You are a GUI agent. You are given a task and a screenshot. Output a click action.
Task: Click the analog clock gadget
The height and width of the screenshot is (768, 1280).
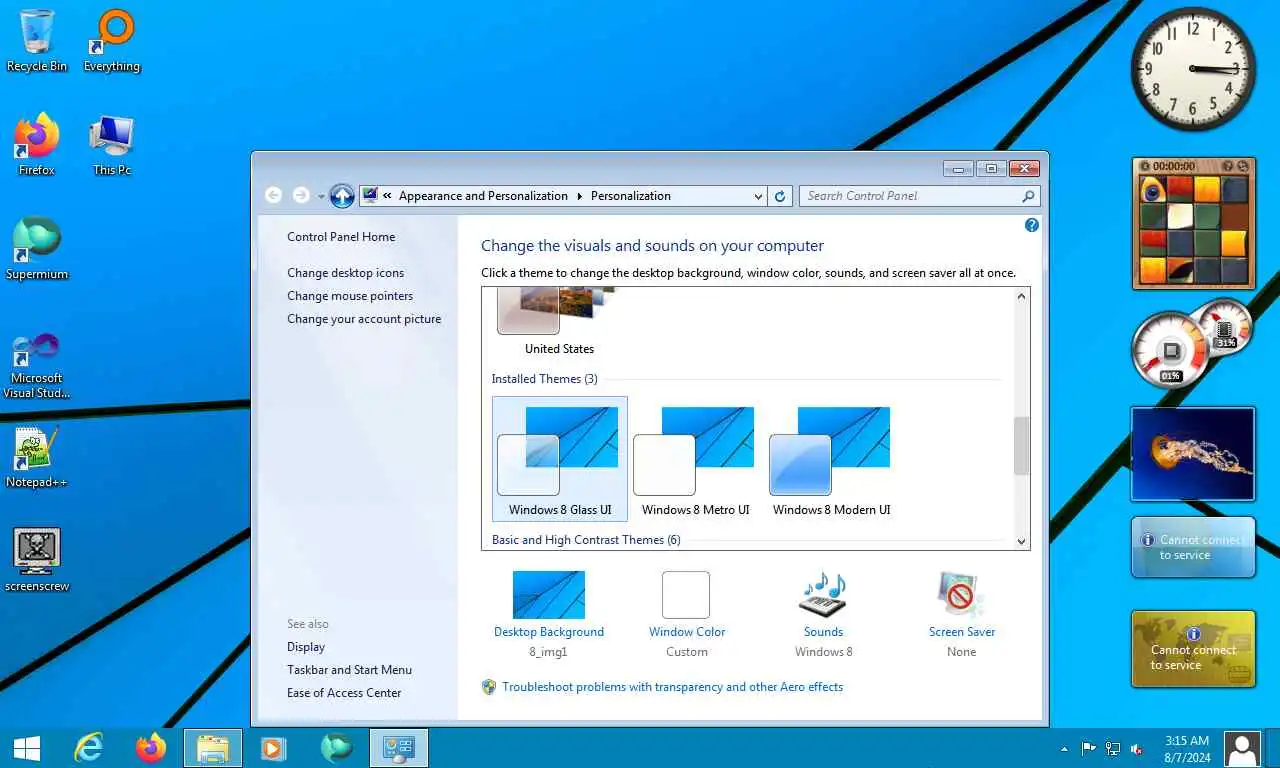click(1193, 69)
